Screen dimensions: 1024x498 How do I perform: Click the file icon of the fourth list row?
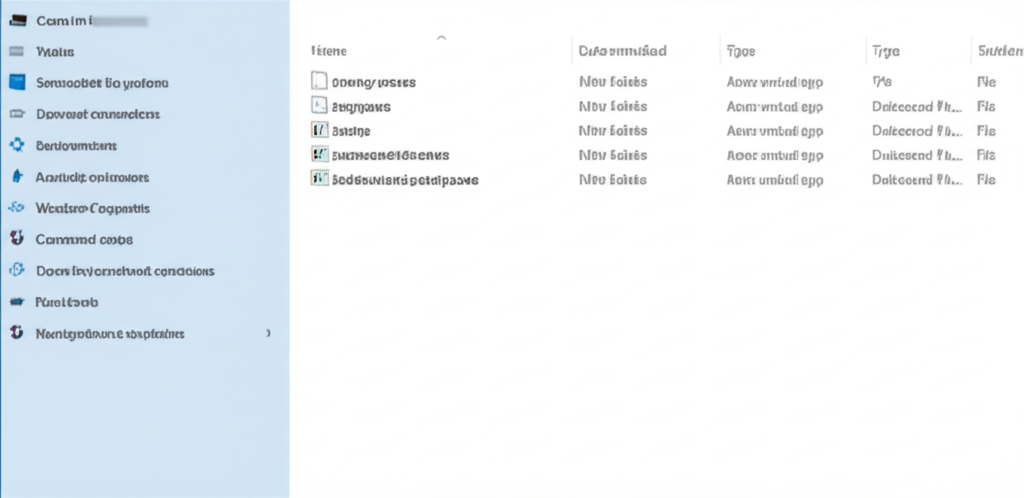coord(319,155)
